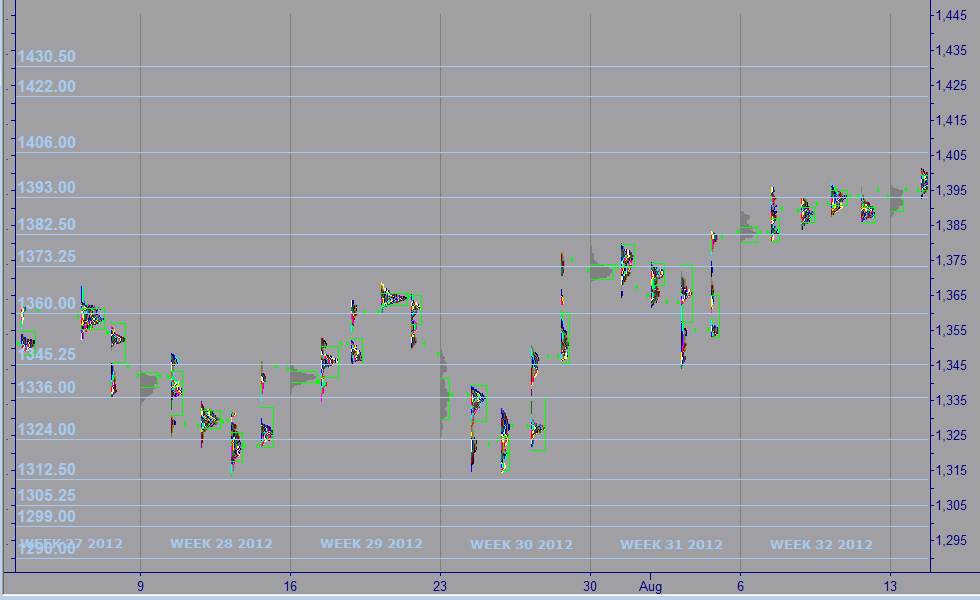This screenshot has height=600, width=980.
Task: Select the 1422.00 horizontal level label
Action: click(x=46, y=87)
